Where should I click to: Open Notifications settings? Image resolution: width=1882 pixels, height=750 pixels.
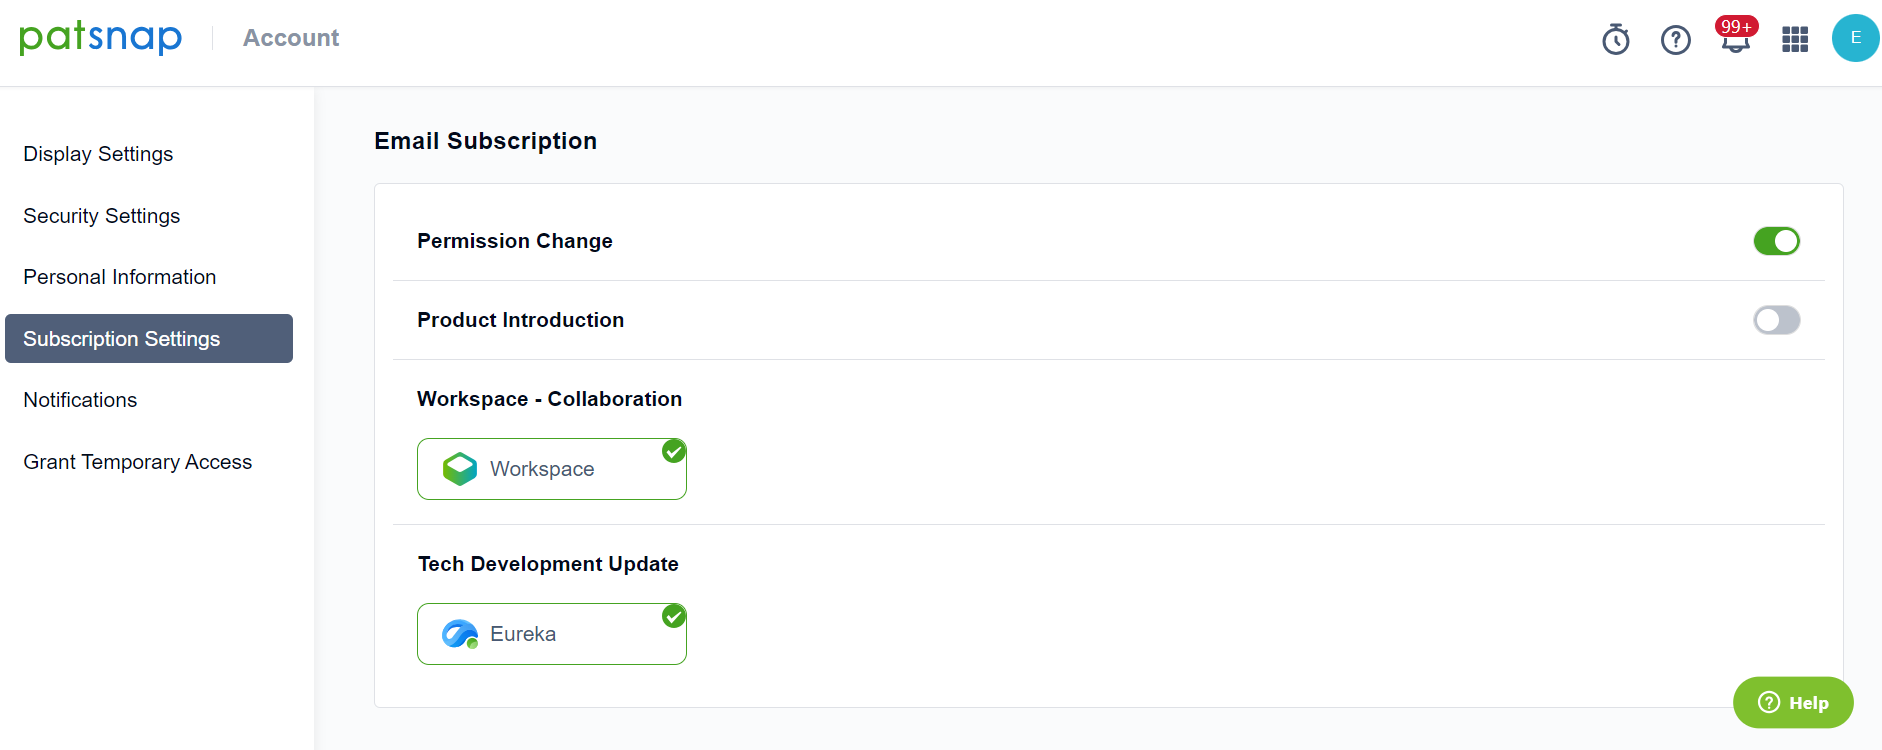tap(80, 400)
